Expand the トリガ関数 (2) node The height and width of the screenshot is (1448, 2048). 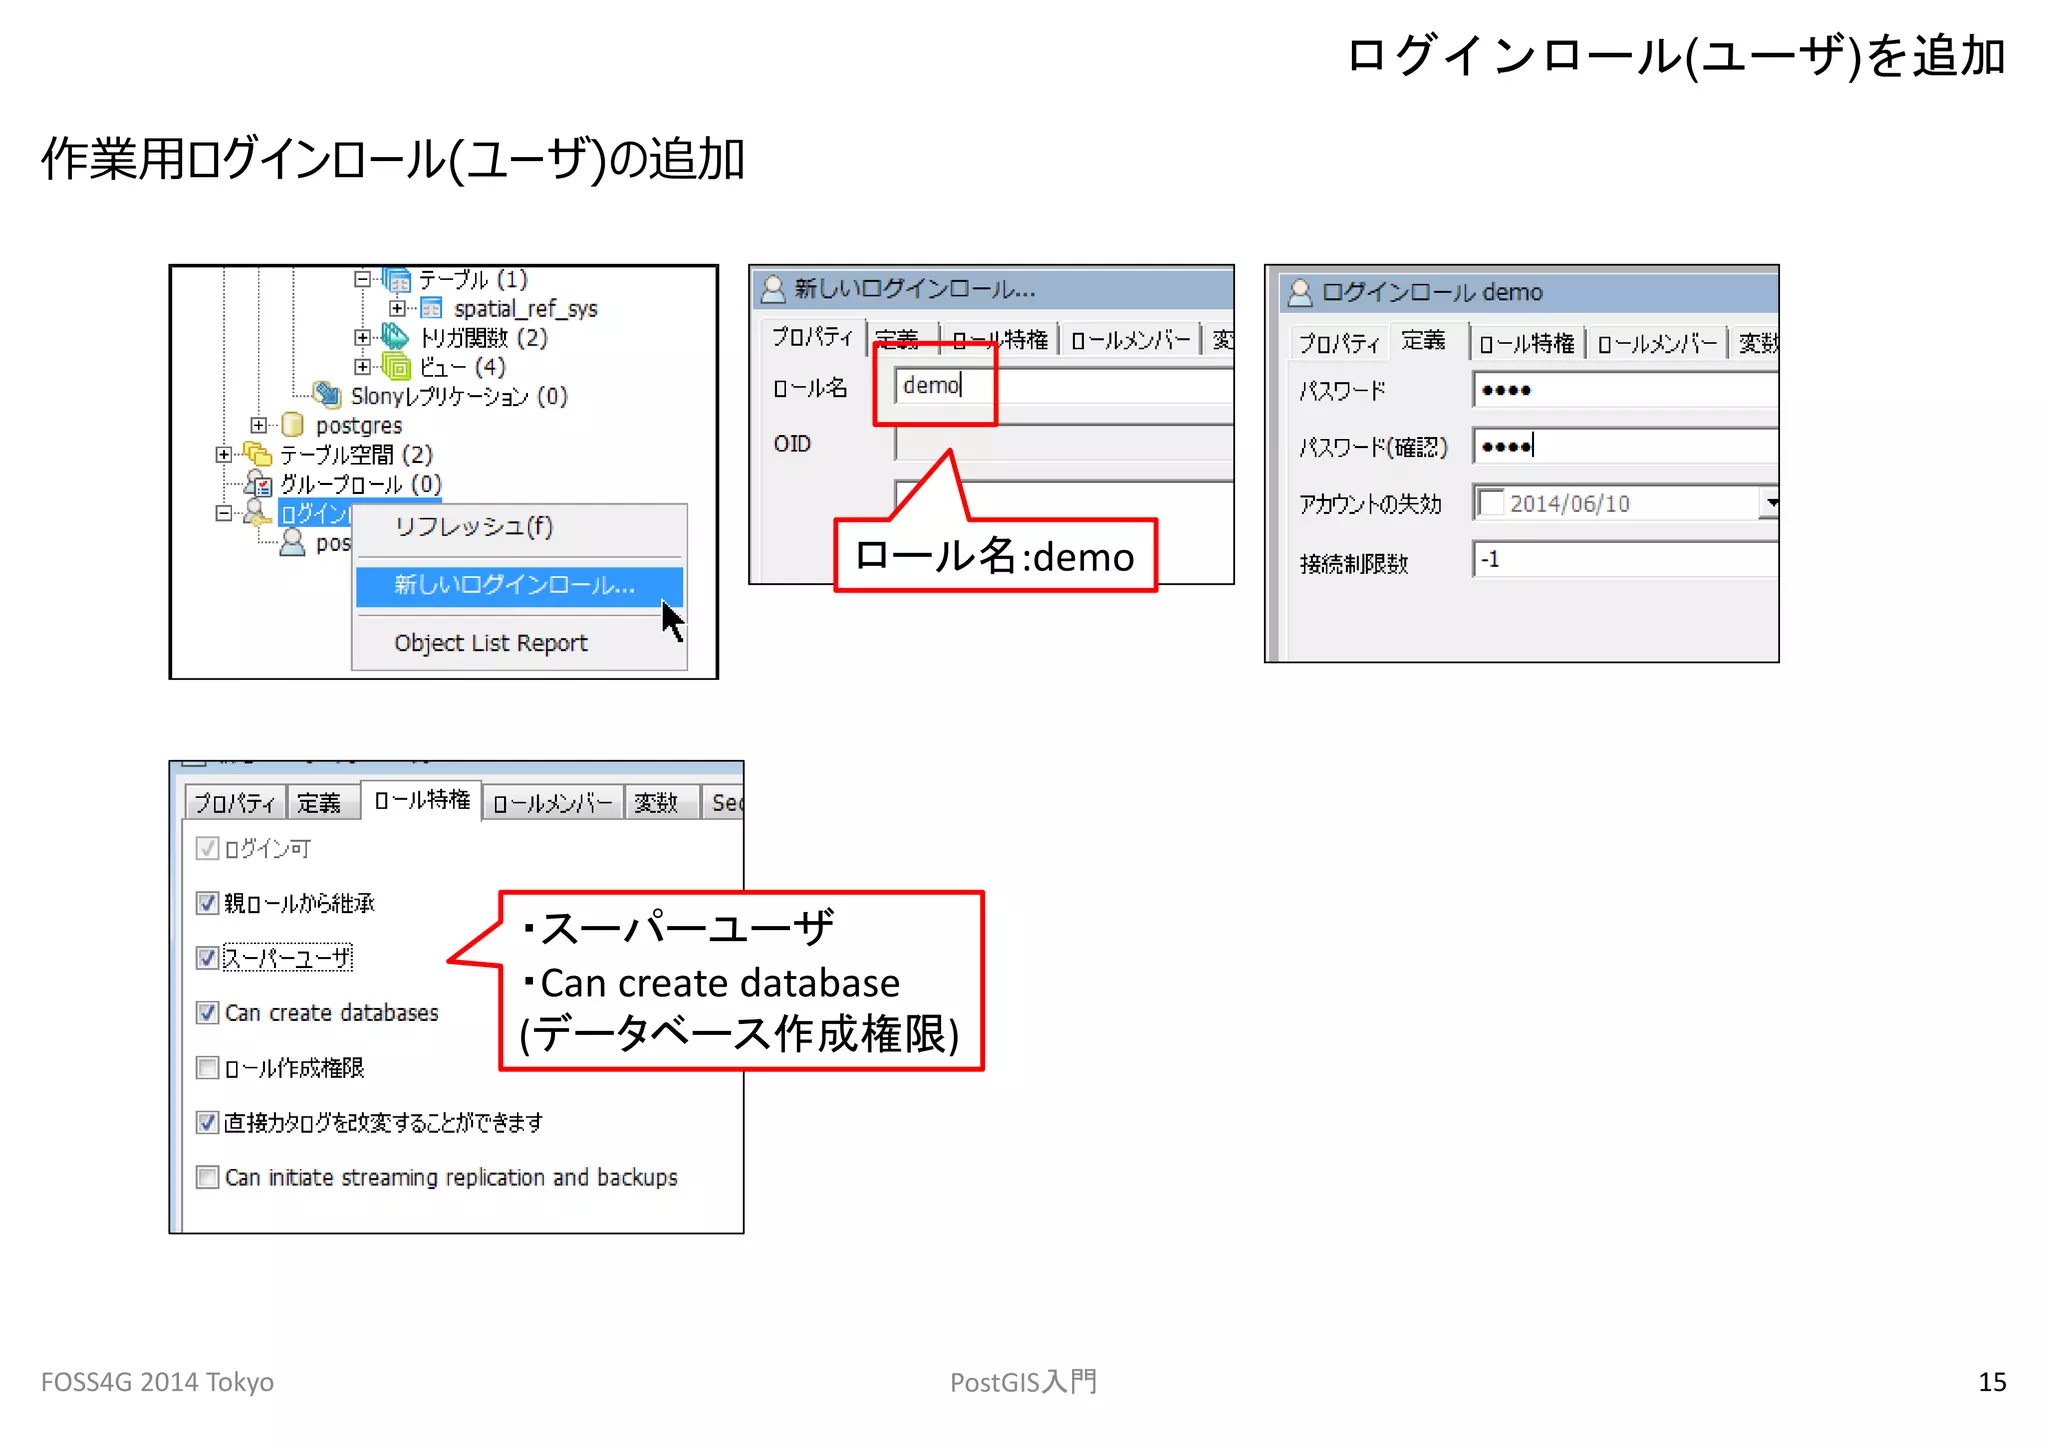(x=362, y=337)
